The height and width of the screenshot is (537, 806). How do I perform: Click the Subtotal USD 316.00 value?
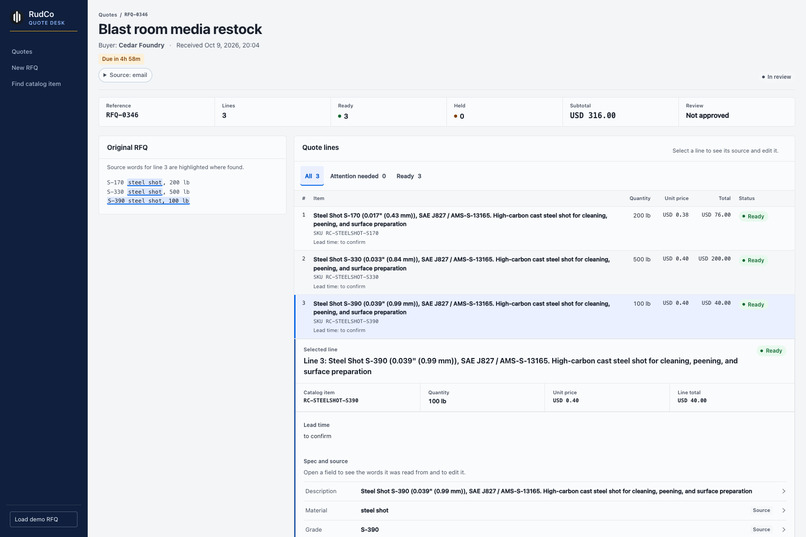coord(592,116)
